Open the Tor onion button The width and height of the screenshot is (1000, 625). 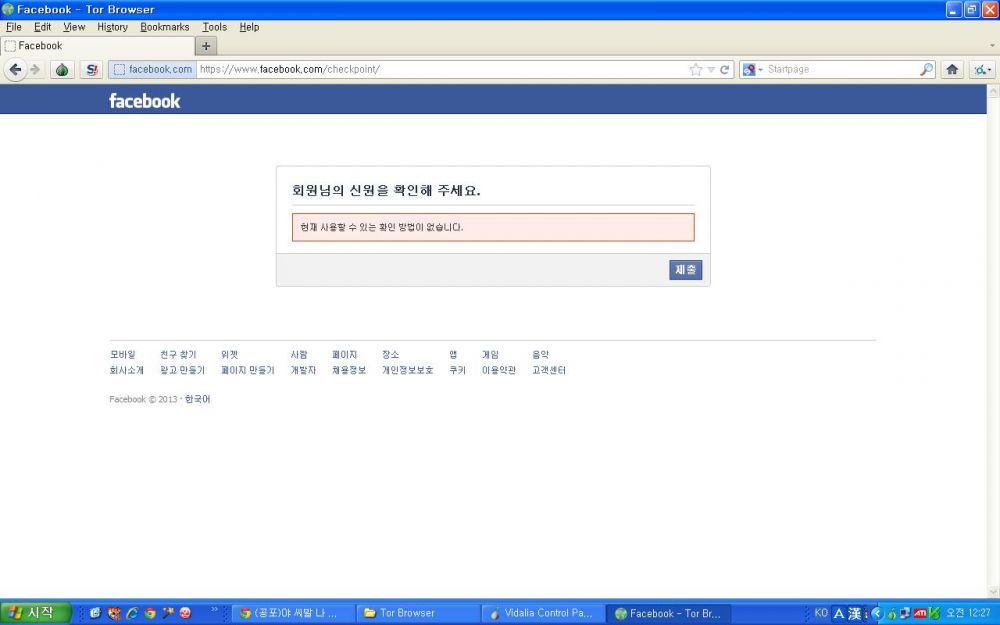pos(62,70)
